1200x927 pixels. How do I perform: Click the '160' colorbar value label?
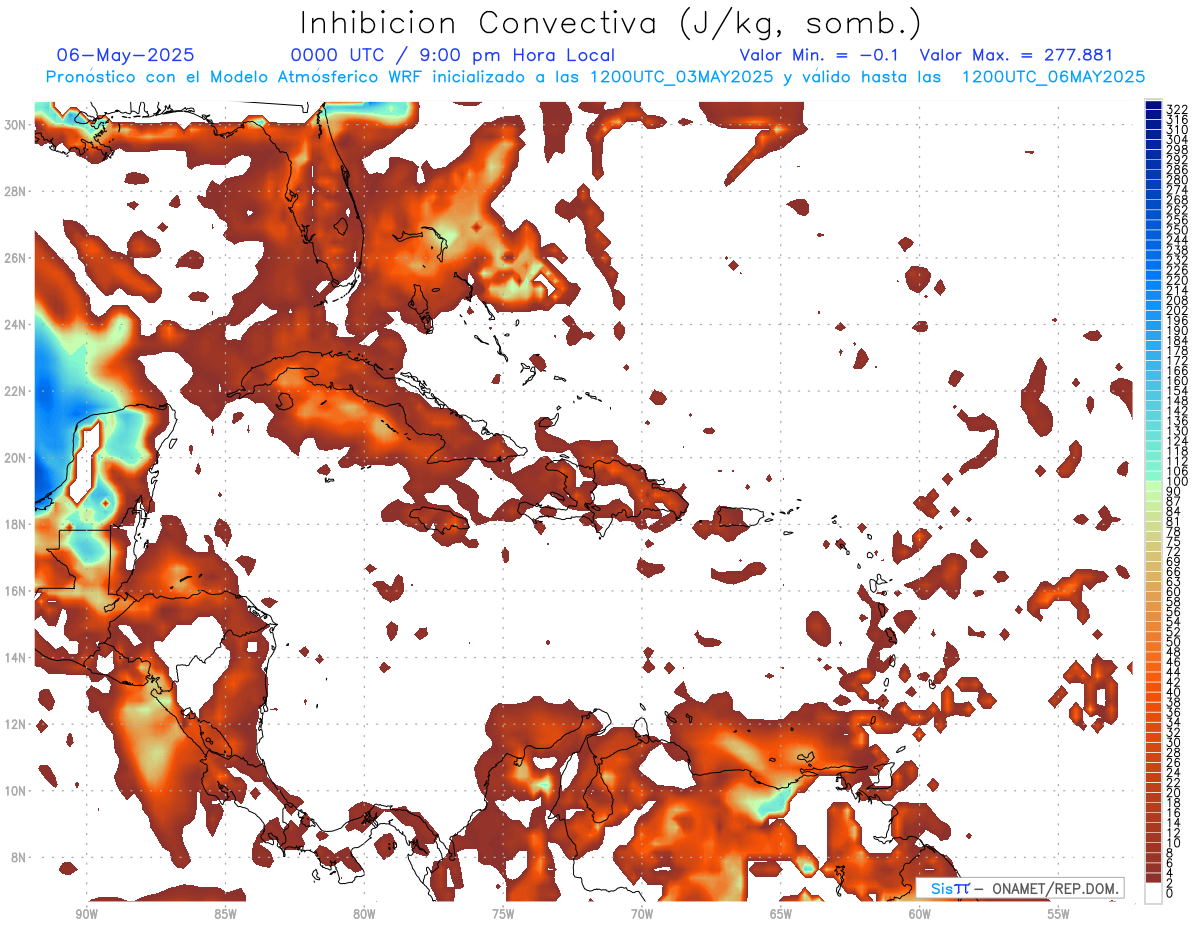click(1177, 380)
